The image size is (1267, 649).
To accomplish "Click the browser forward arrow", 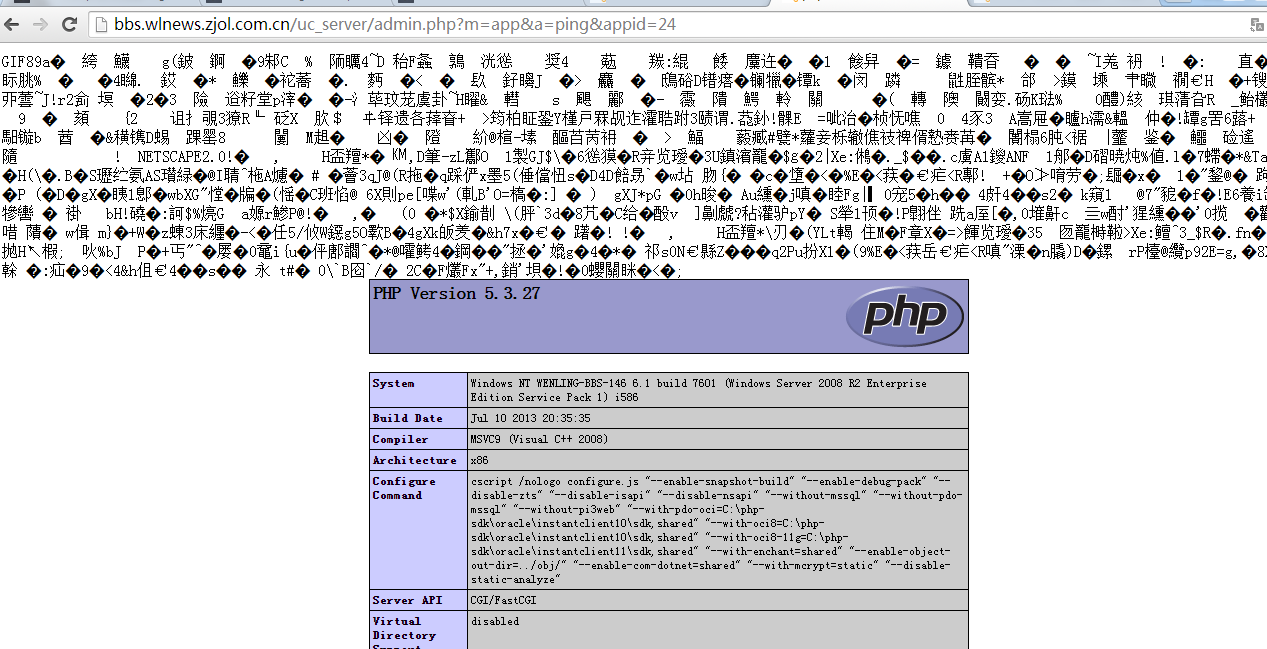I will (x=40, y=23).
